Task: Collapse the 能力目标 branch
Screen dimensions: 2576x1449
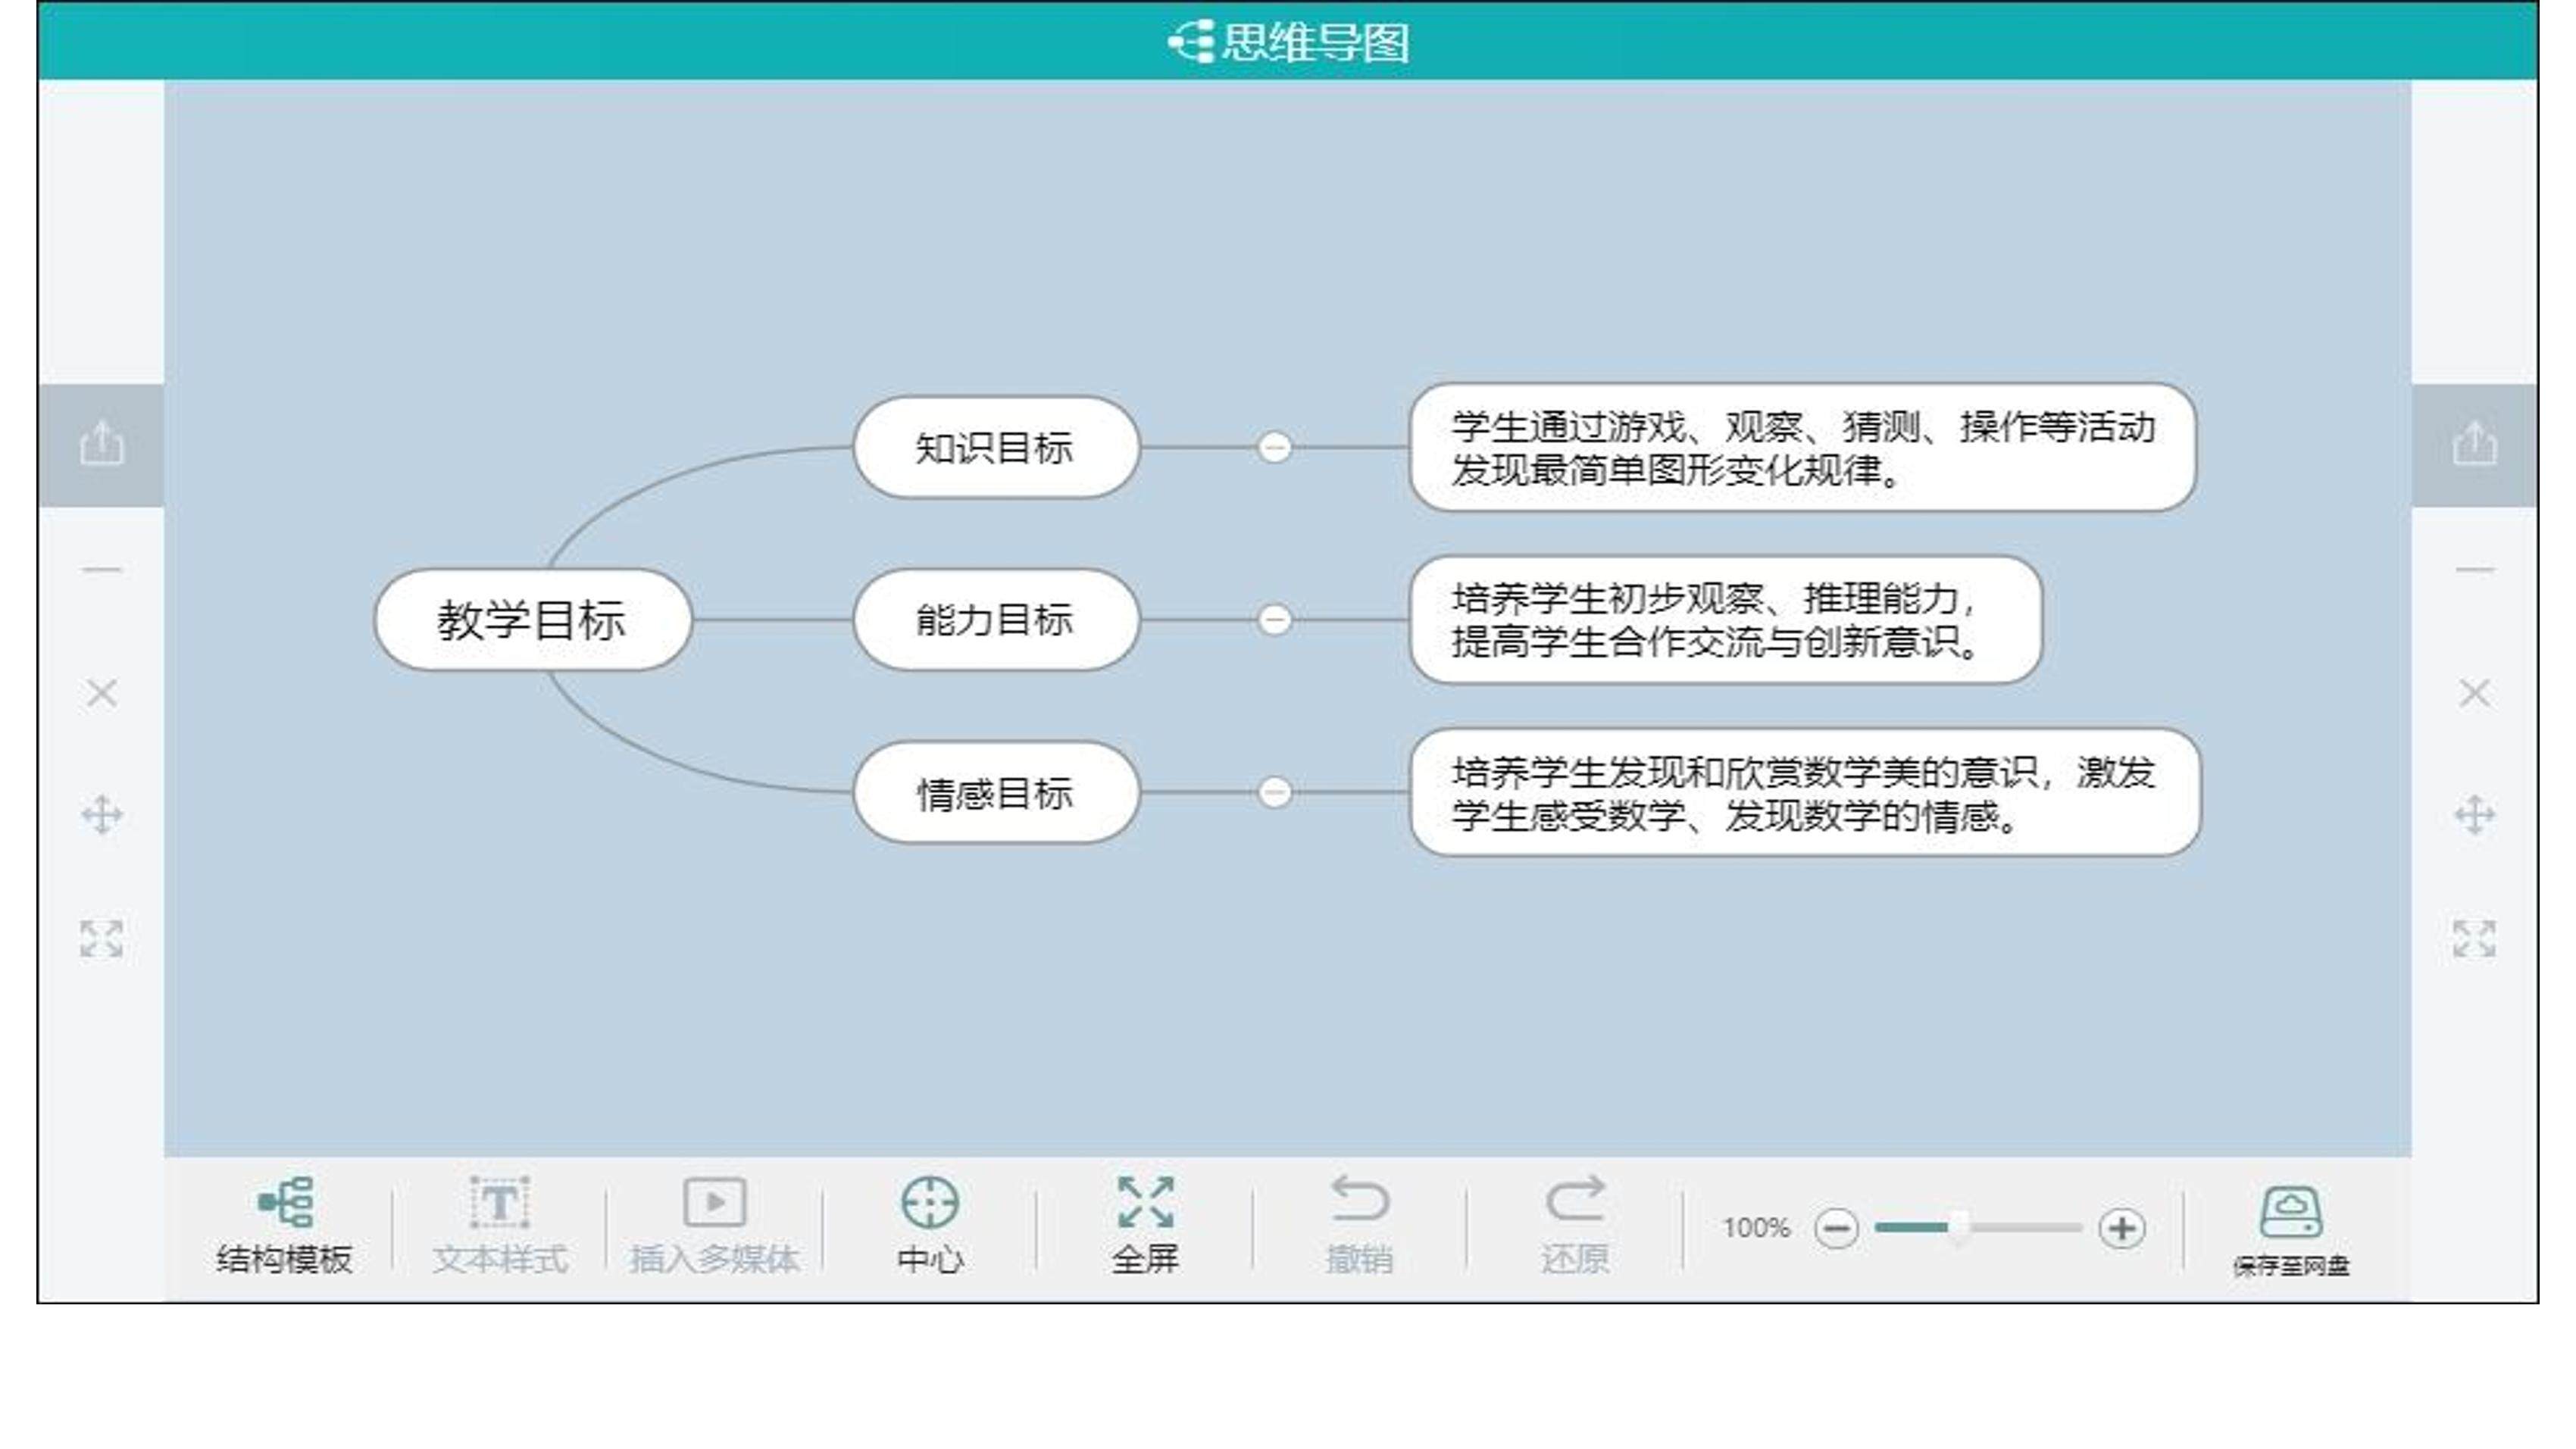Action: 1274,620
